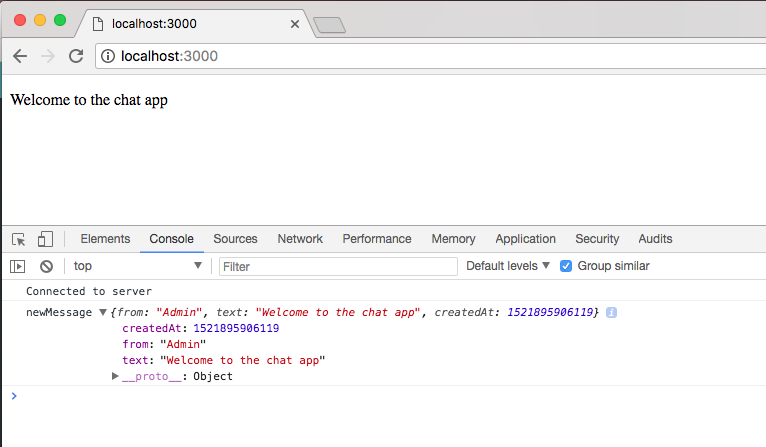Open the Default levels dropdown
Viewport: 766px width, 447px height.
(x=508, y=266)
